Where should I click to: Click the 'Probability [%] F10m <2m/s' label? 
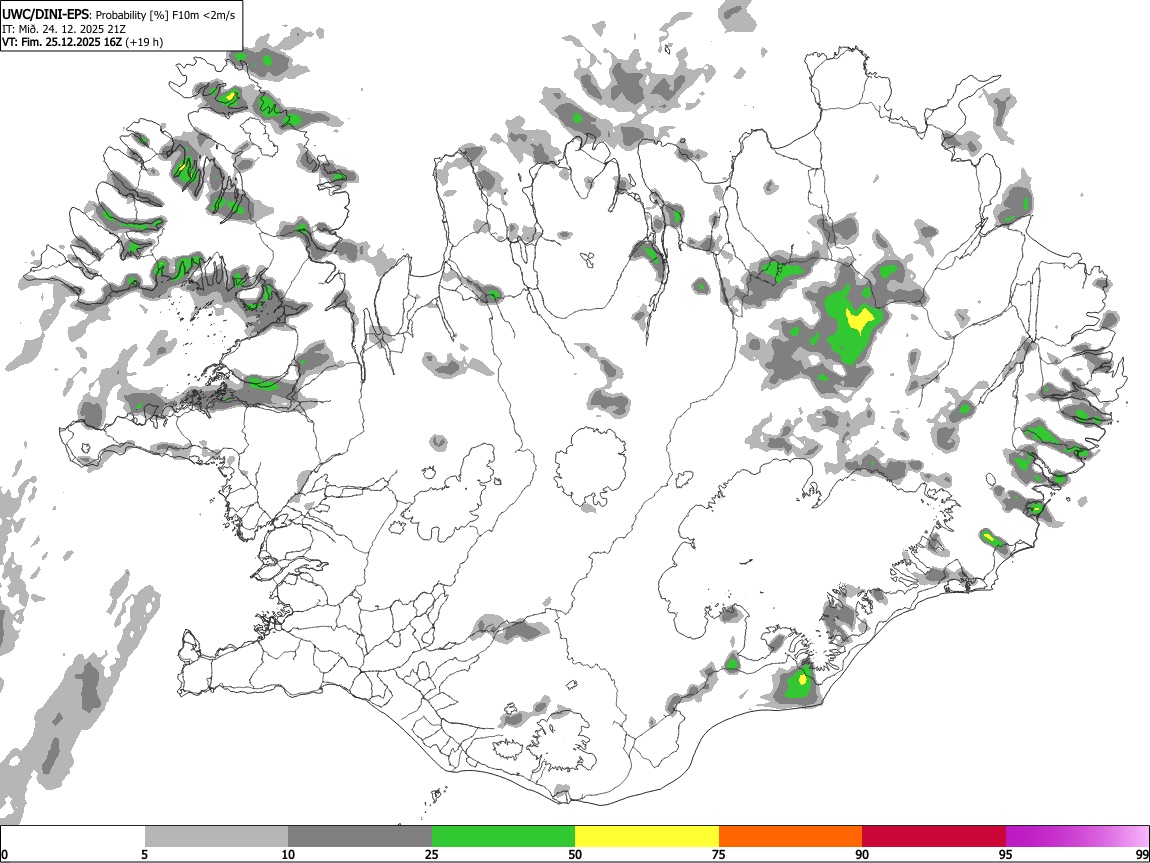166,15
